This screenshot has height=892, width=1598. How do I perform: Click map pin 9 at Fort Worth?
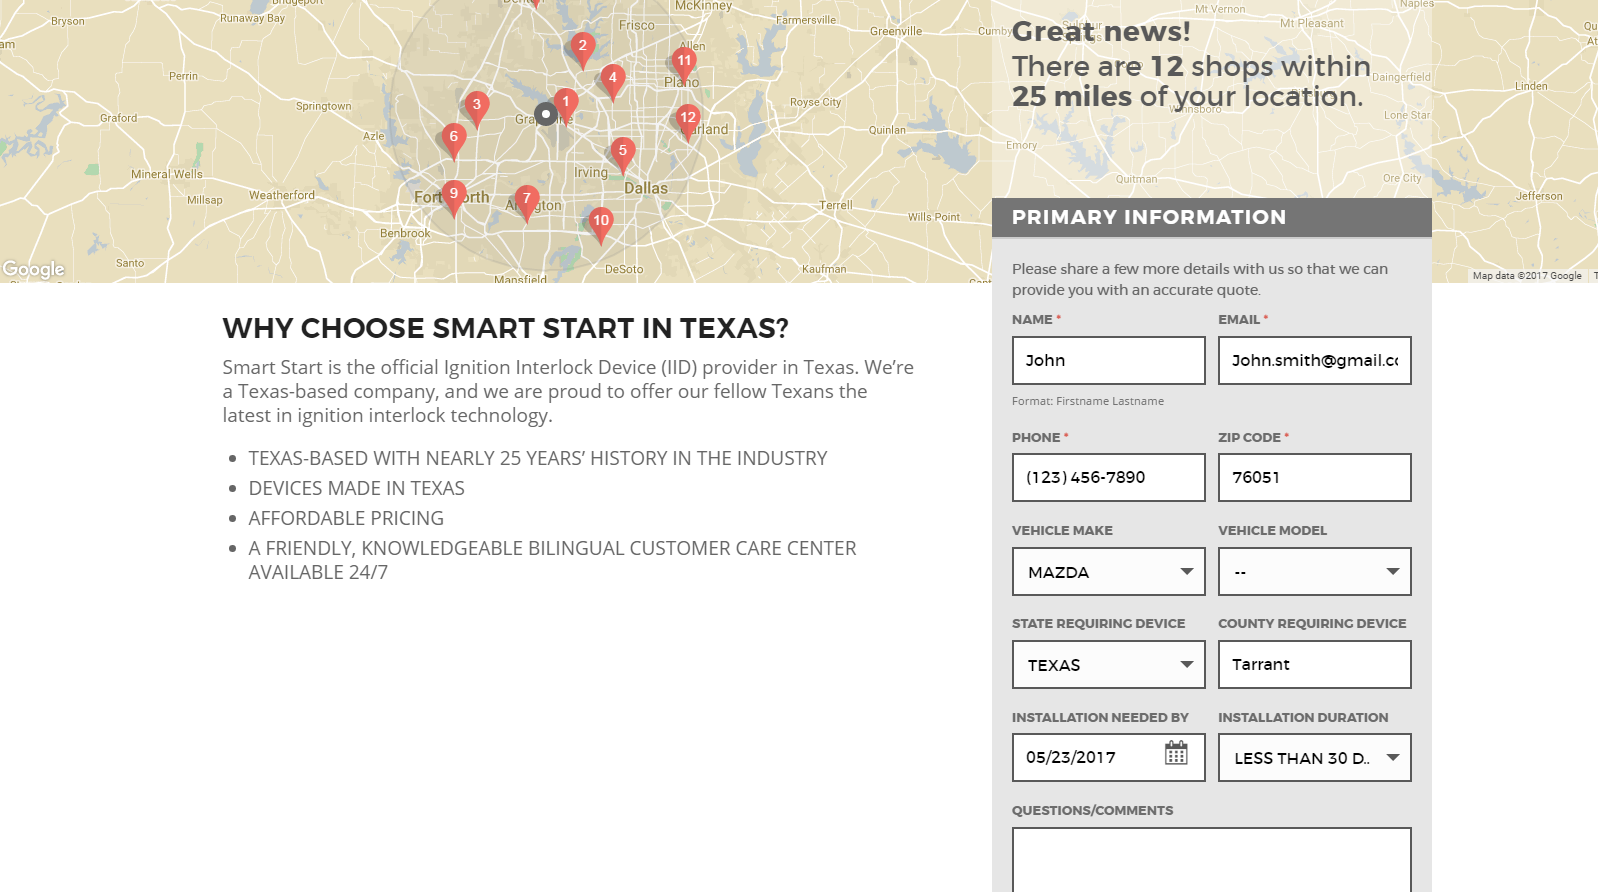(x=454, y=195)
